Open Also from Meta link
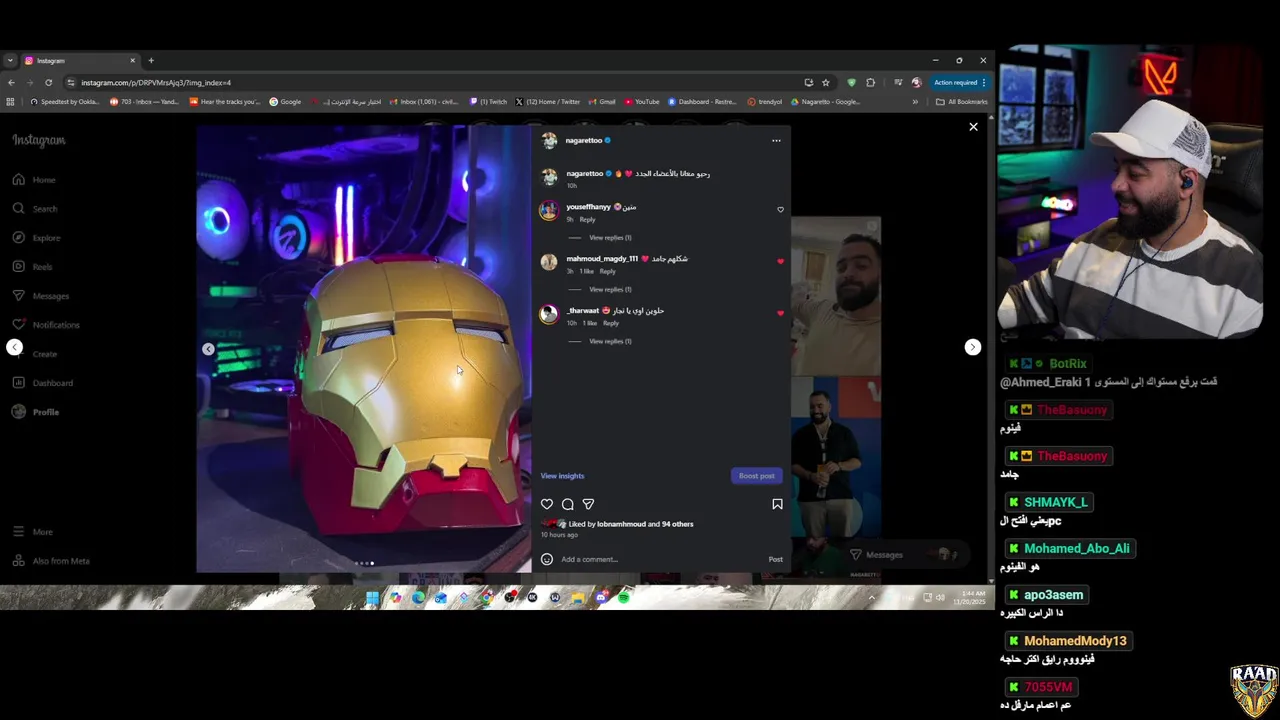The width and height of the screenshot is (1280, 720). point(51,561)
